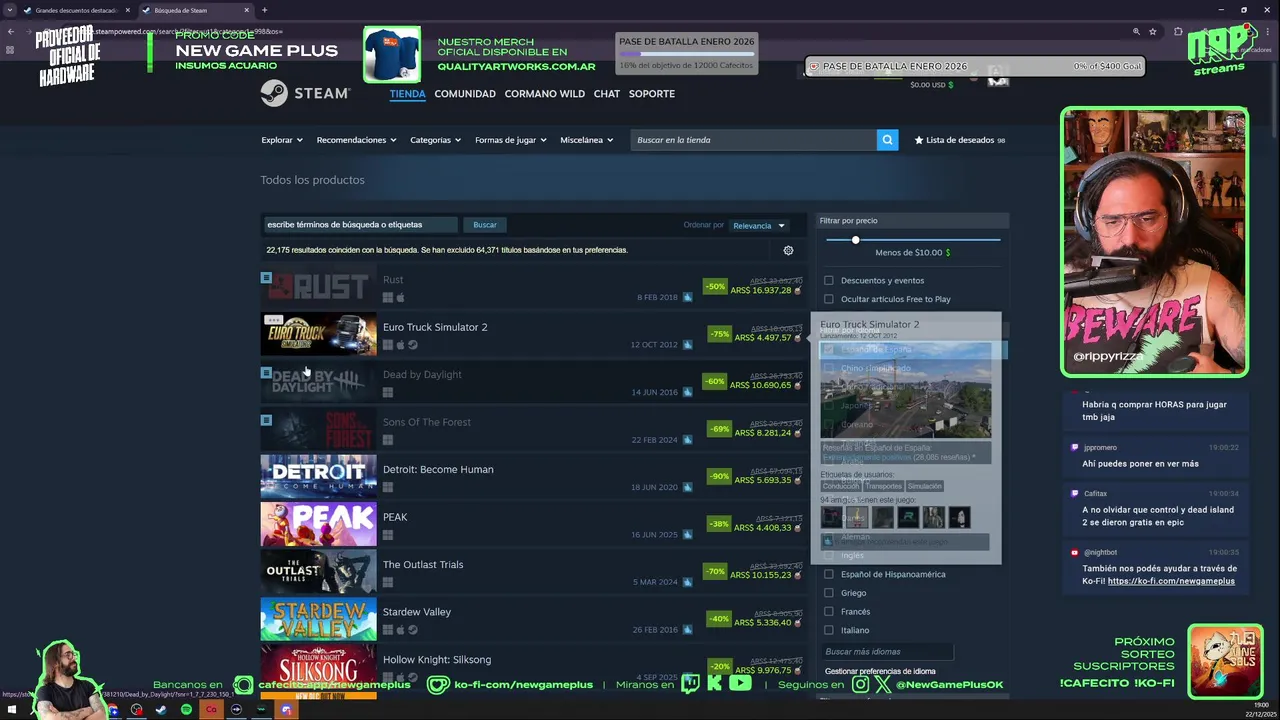Open Spotify from the taskbar

click(x=186, y=710)
